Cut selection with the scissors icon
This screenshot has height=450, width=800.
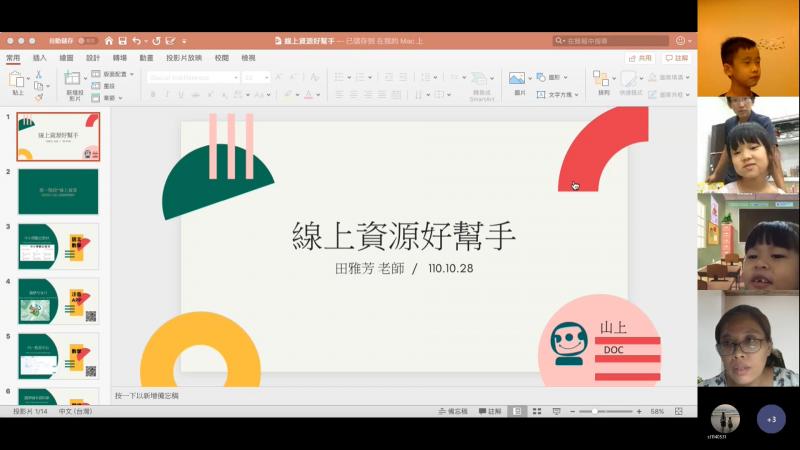39,75
